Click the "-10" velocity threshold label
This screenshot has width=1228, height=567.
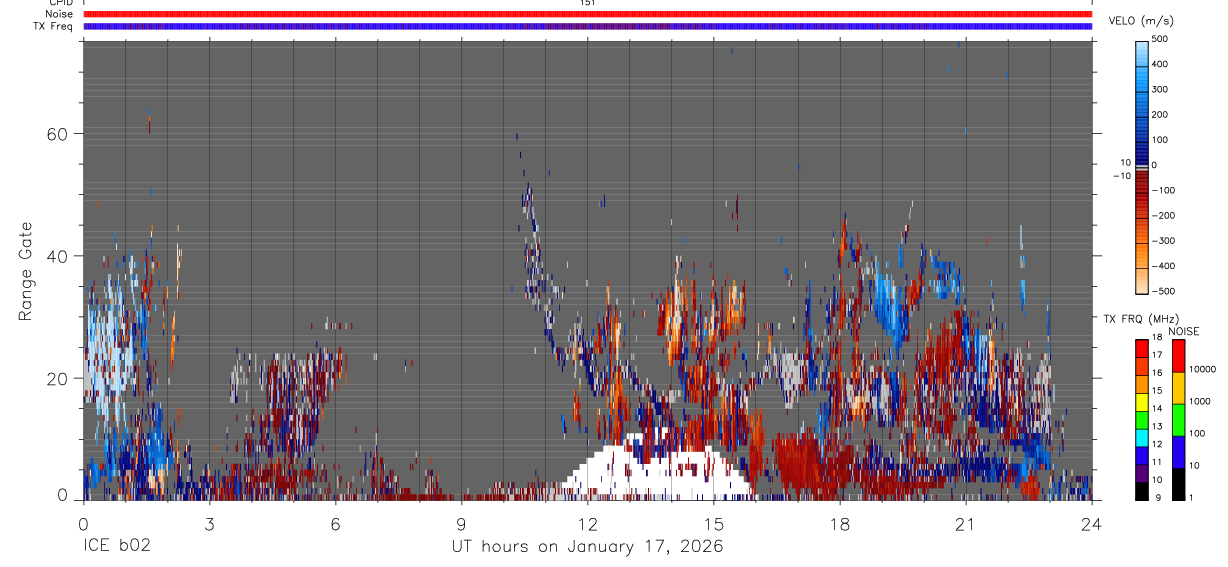pyautogui.click(x=1120, y=175)
